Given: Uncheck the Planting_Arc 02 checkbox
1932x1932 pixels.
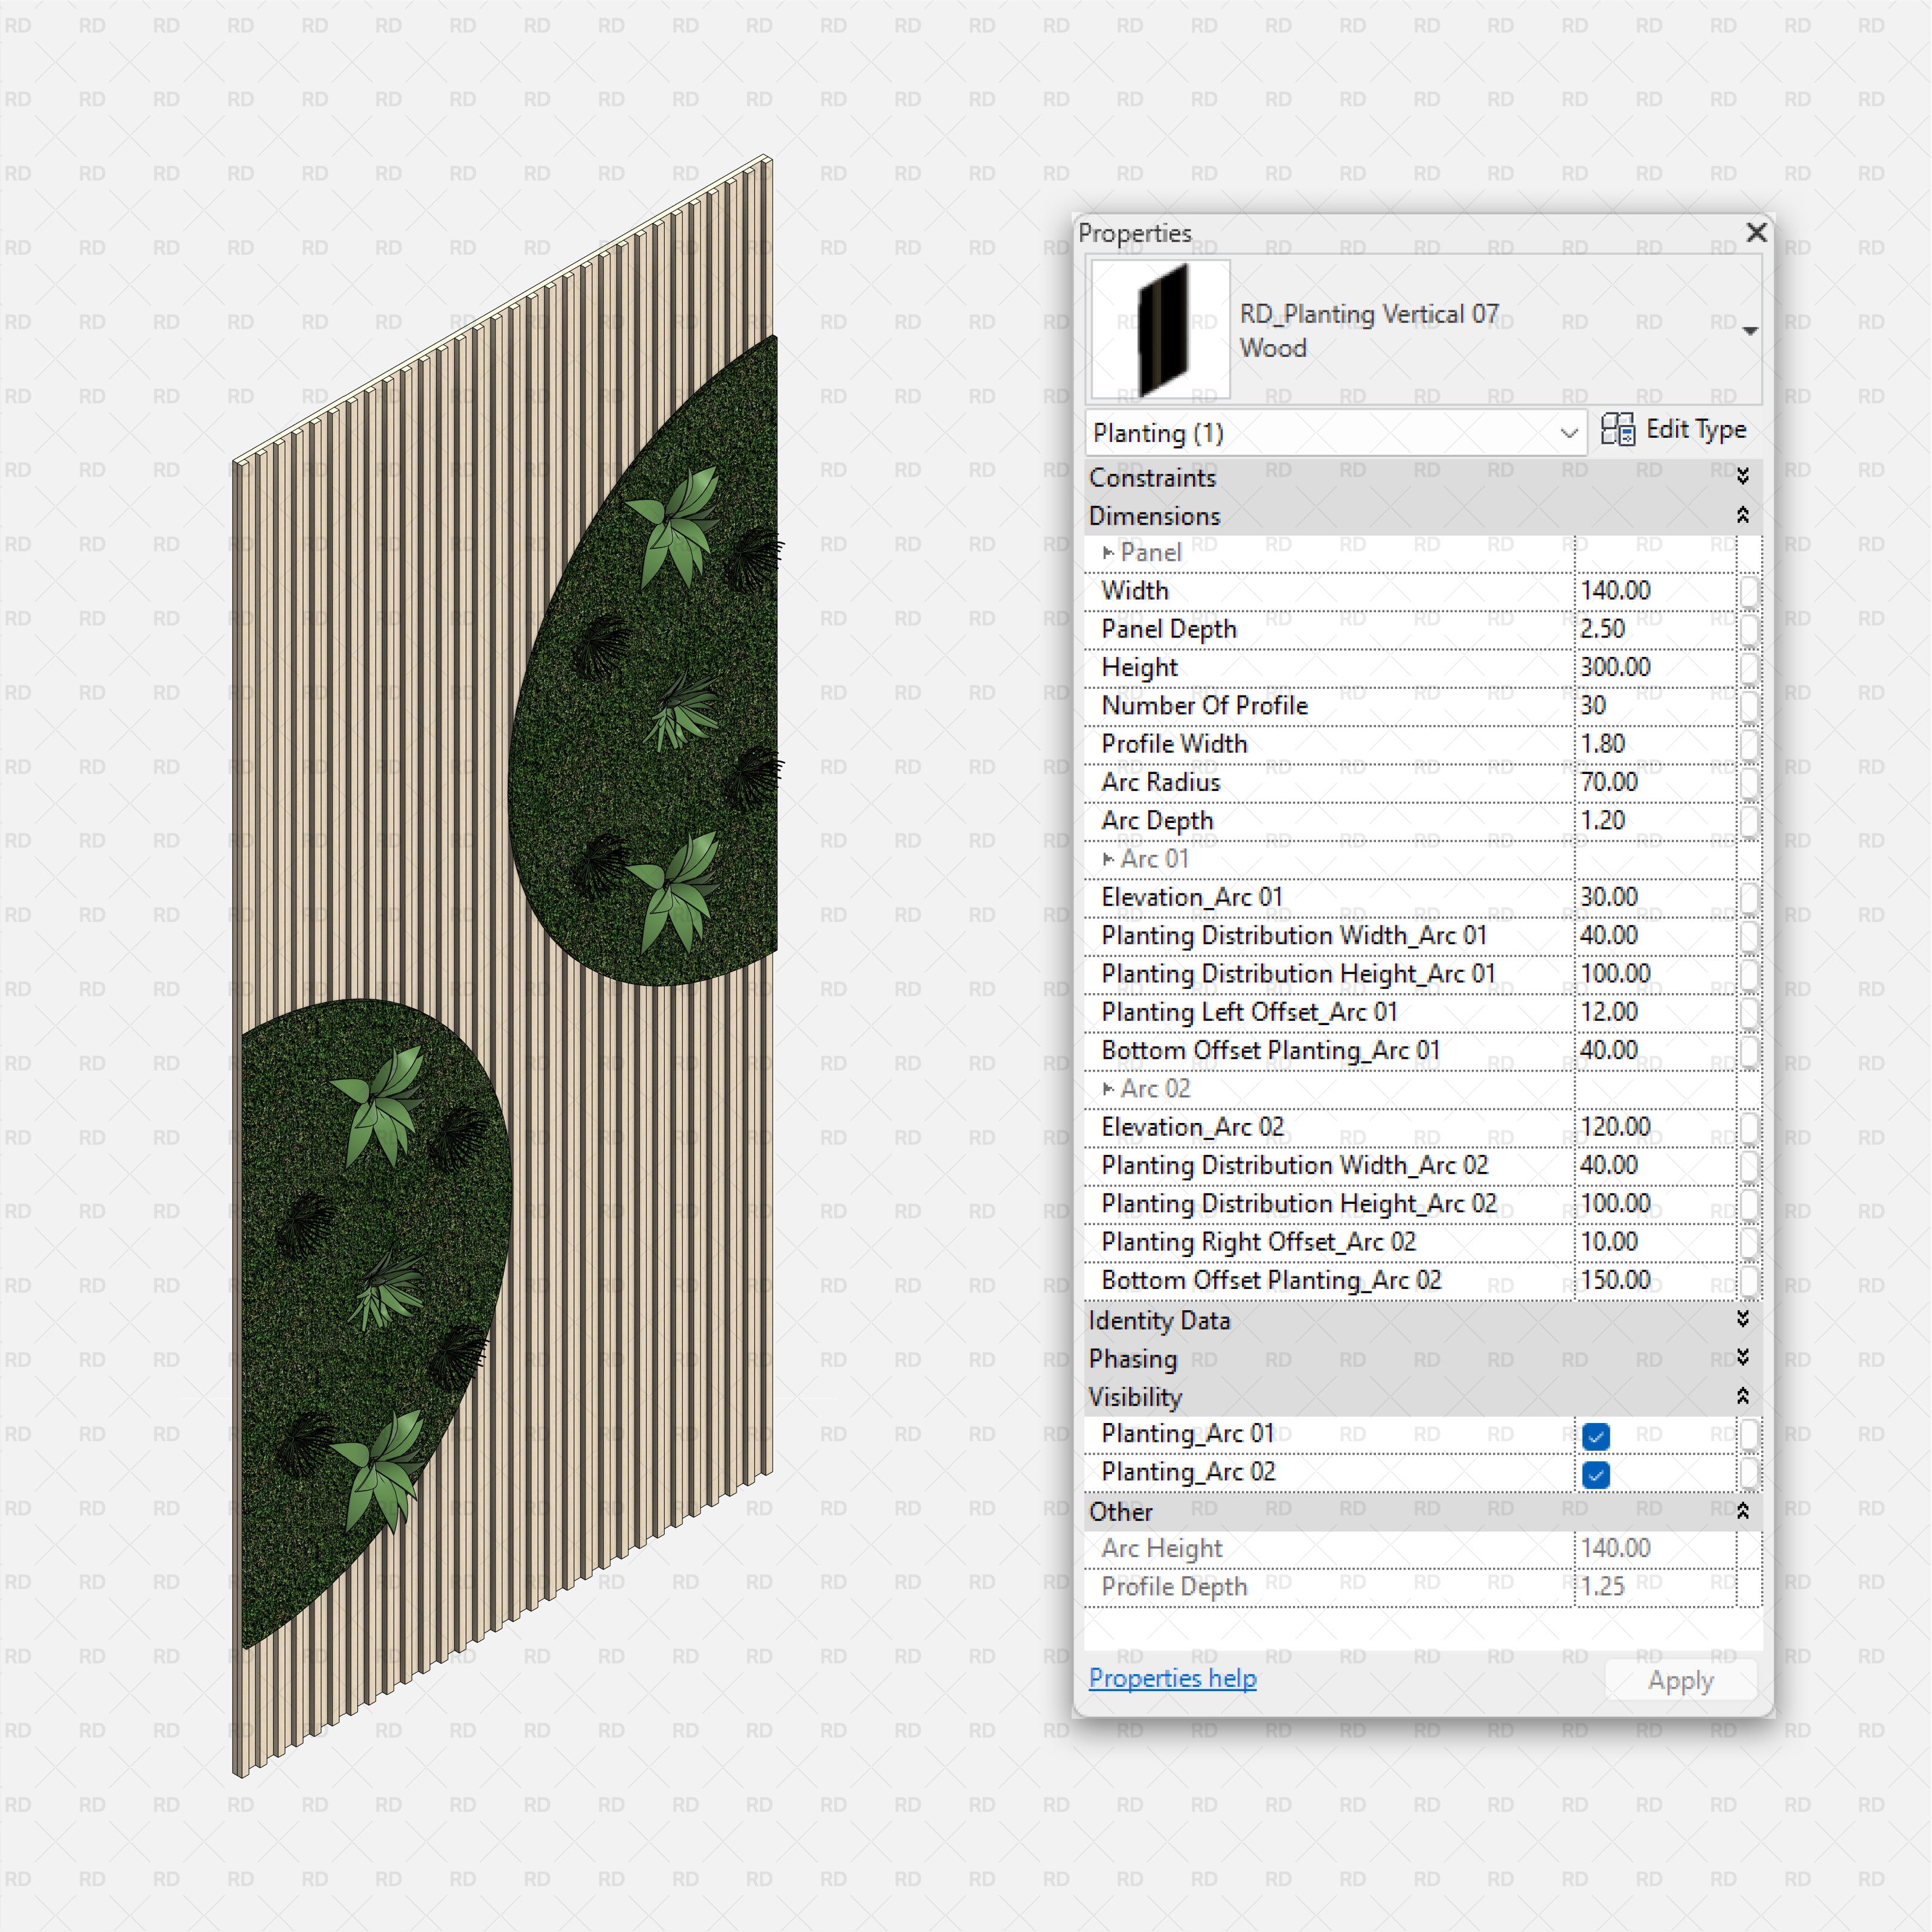Looking at the screenshot, I should tap(1596, 1474).
